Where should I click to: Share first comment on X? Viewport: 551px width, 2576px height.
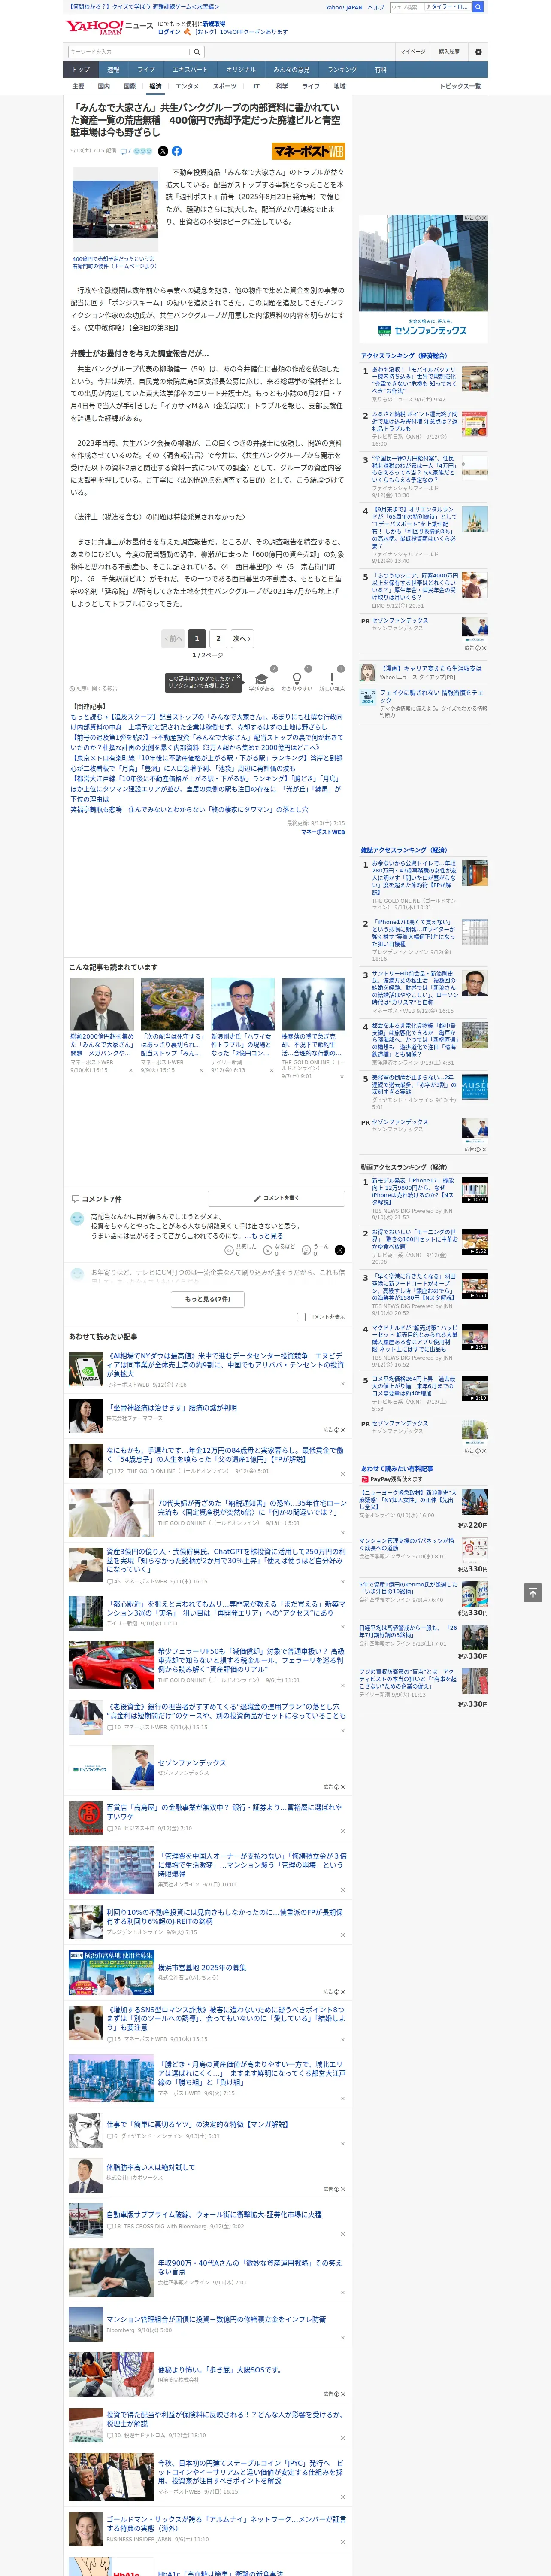click(340, 1250)
